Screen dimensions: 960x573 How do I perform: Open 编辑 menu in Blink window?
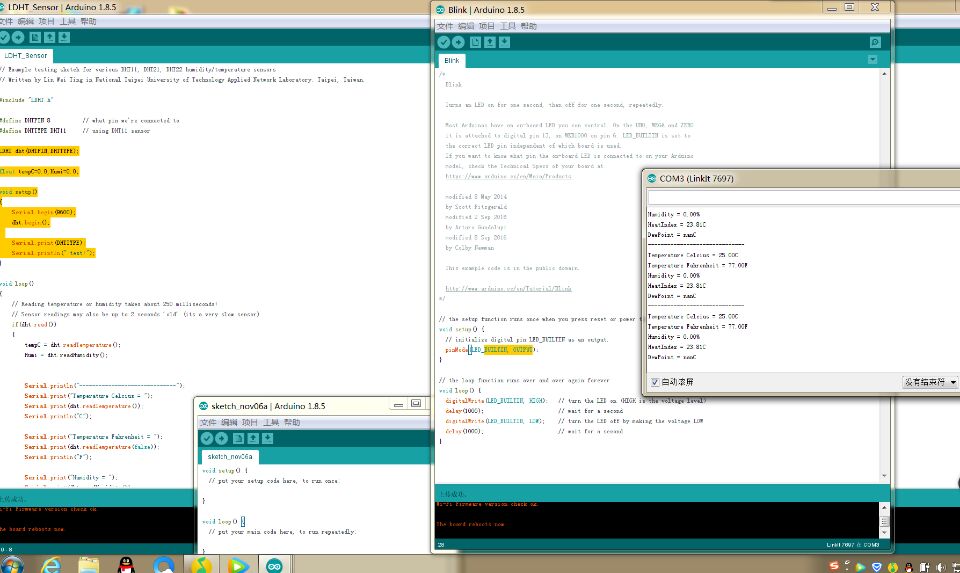click(x=466, y=26)
